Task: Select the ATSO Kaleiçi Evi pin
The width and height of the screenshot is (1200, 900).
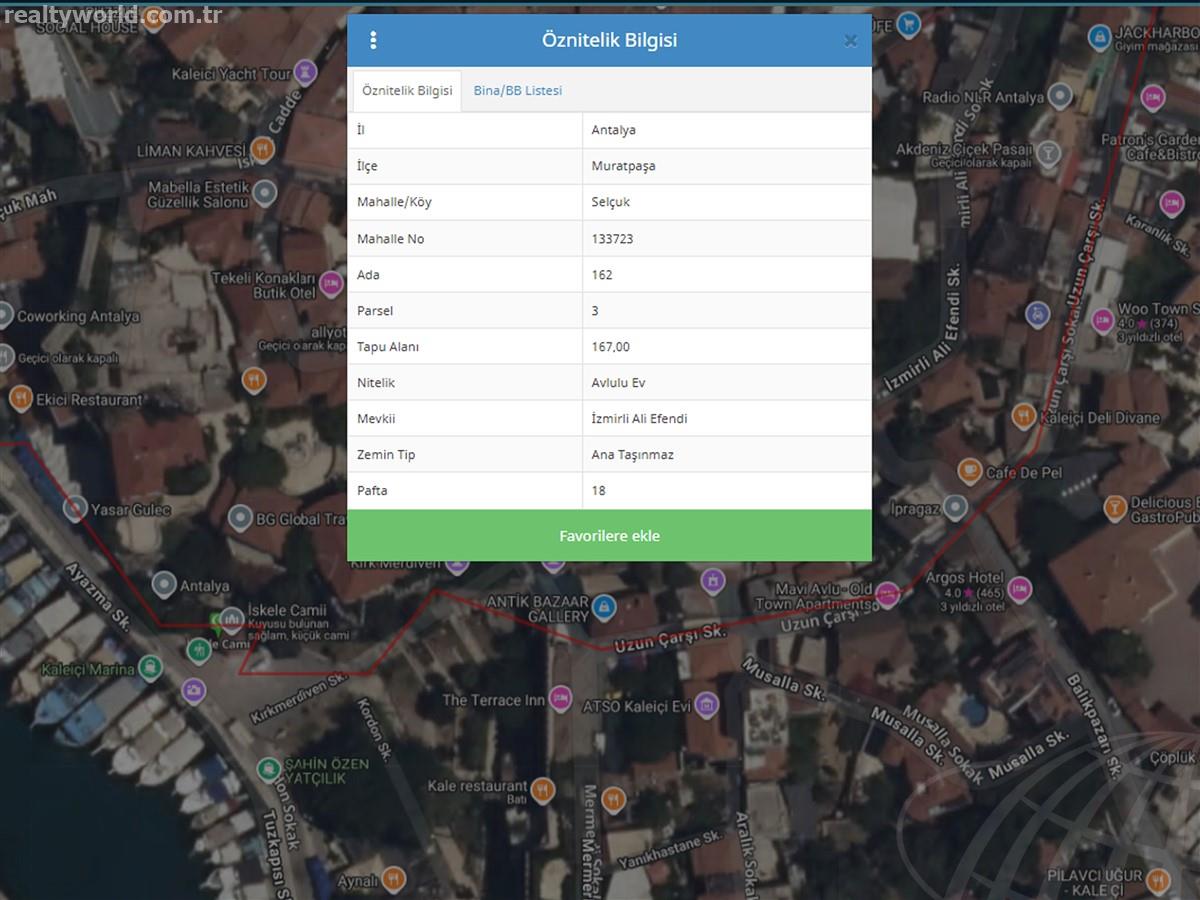Action: tap(707, 705)
